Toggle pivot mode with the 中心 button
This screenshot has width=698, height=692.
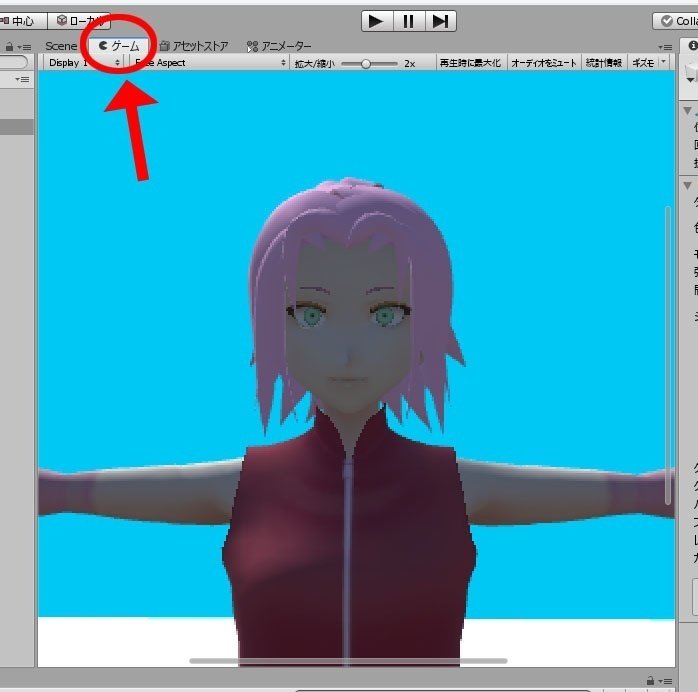click(x=21, y=21)
